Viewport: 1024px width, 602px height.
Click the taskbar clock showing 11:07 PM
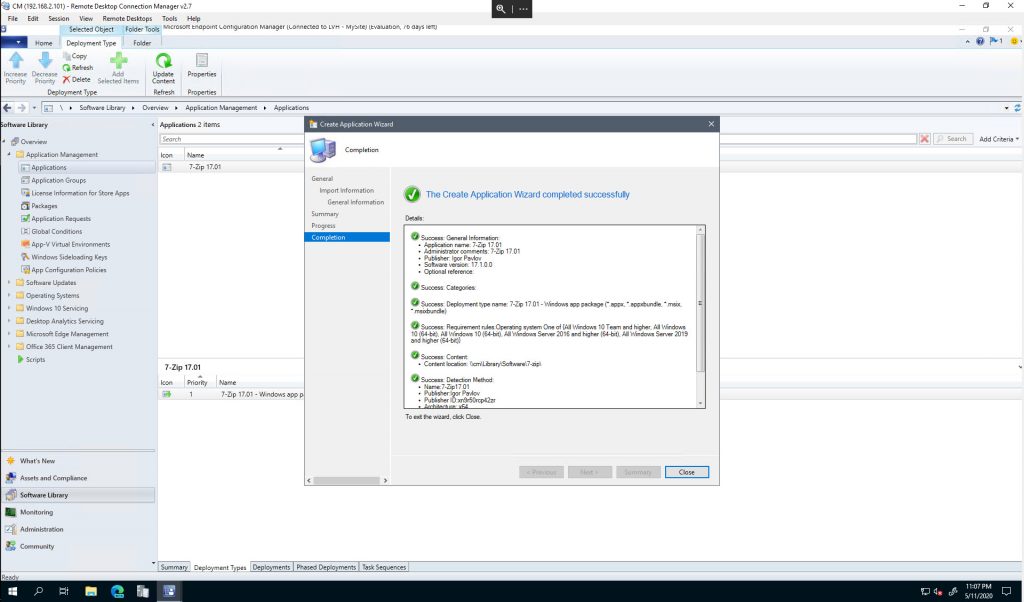pos(978,591)
